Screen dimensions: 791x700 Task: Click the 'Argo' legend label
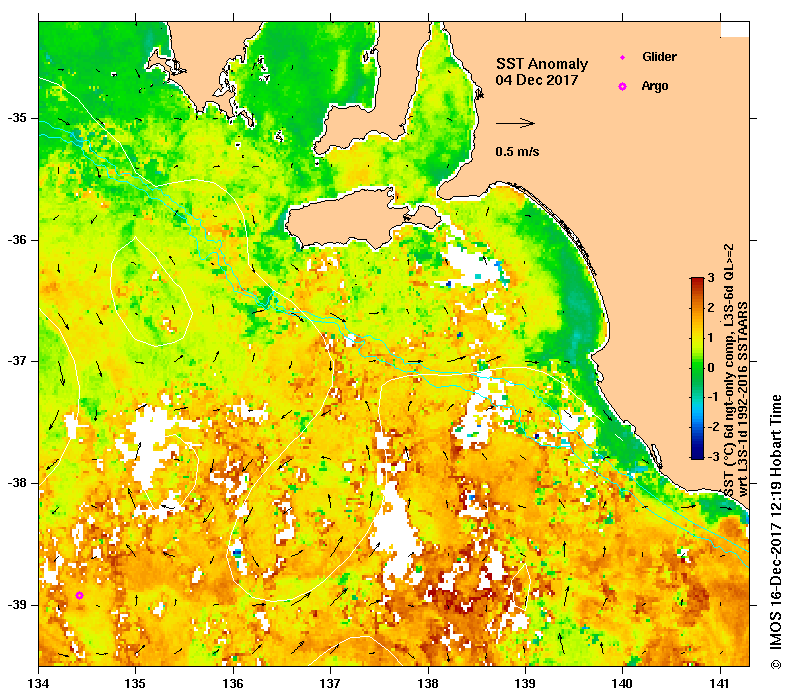tap(655, 86)
